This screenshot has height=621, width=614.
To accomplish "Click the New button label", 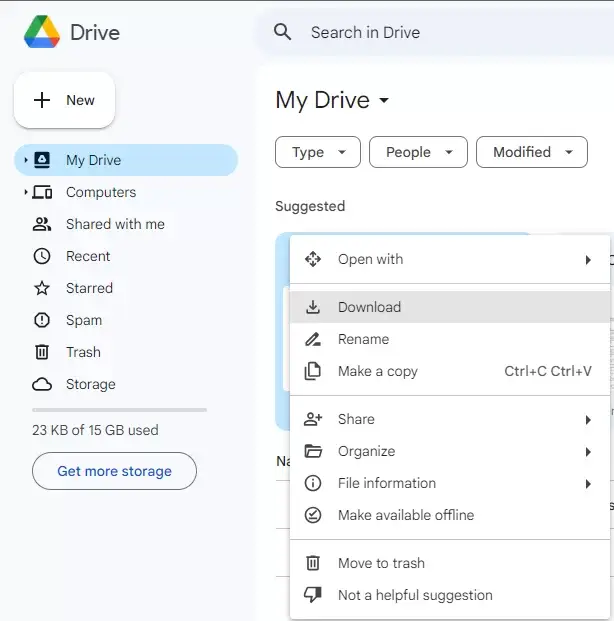I will point(80,100).
